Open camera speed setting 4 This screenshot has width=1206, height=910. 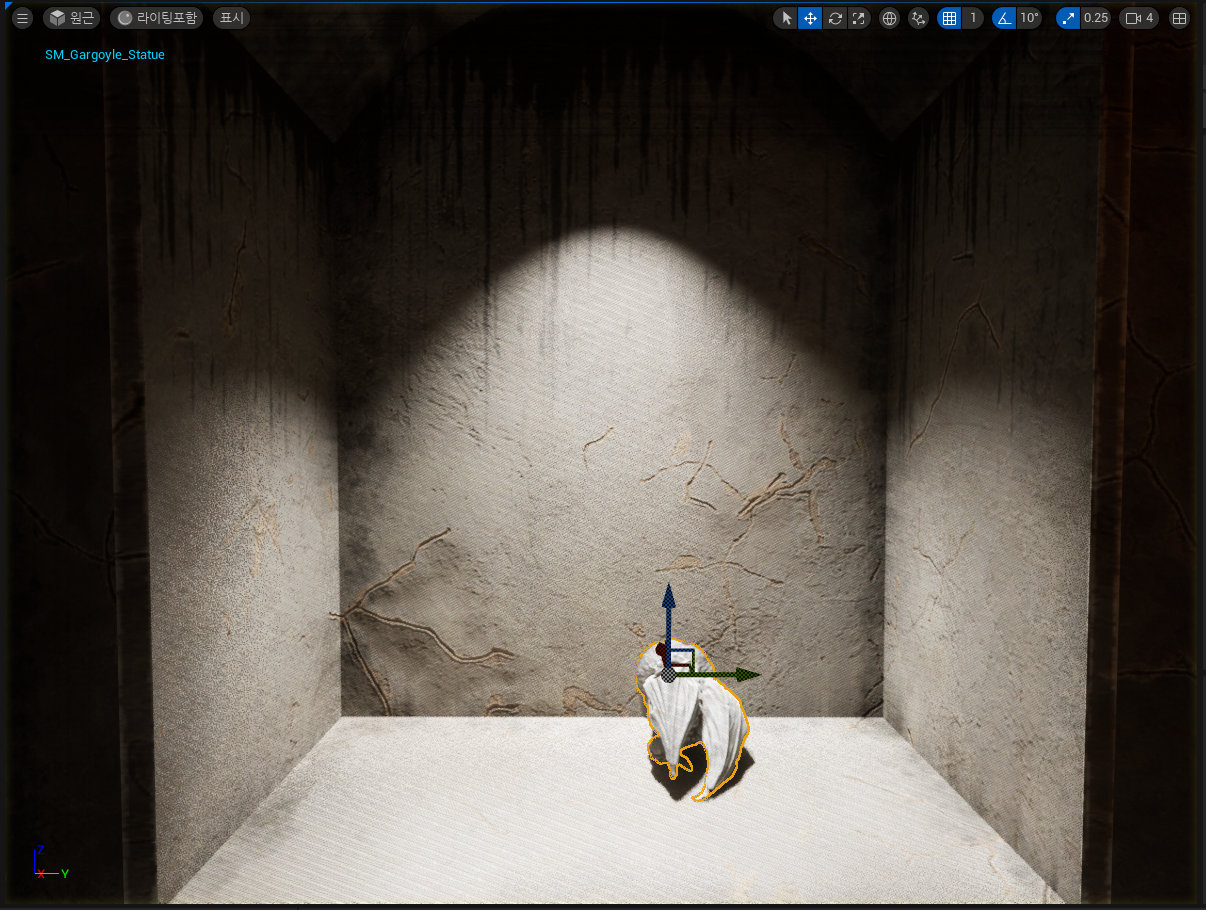pyautogui.click(x=1139, y=18)
